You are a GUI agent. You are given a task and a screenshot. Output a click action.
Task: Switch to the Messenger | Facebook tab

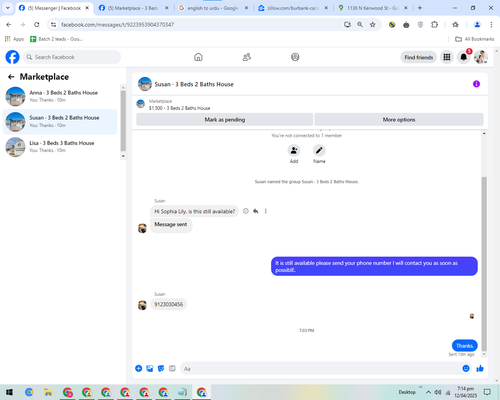click(x=54, y=8)
